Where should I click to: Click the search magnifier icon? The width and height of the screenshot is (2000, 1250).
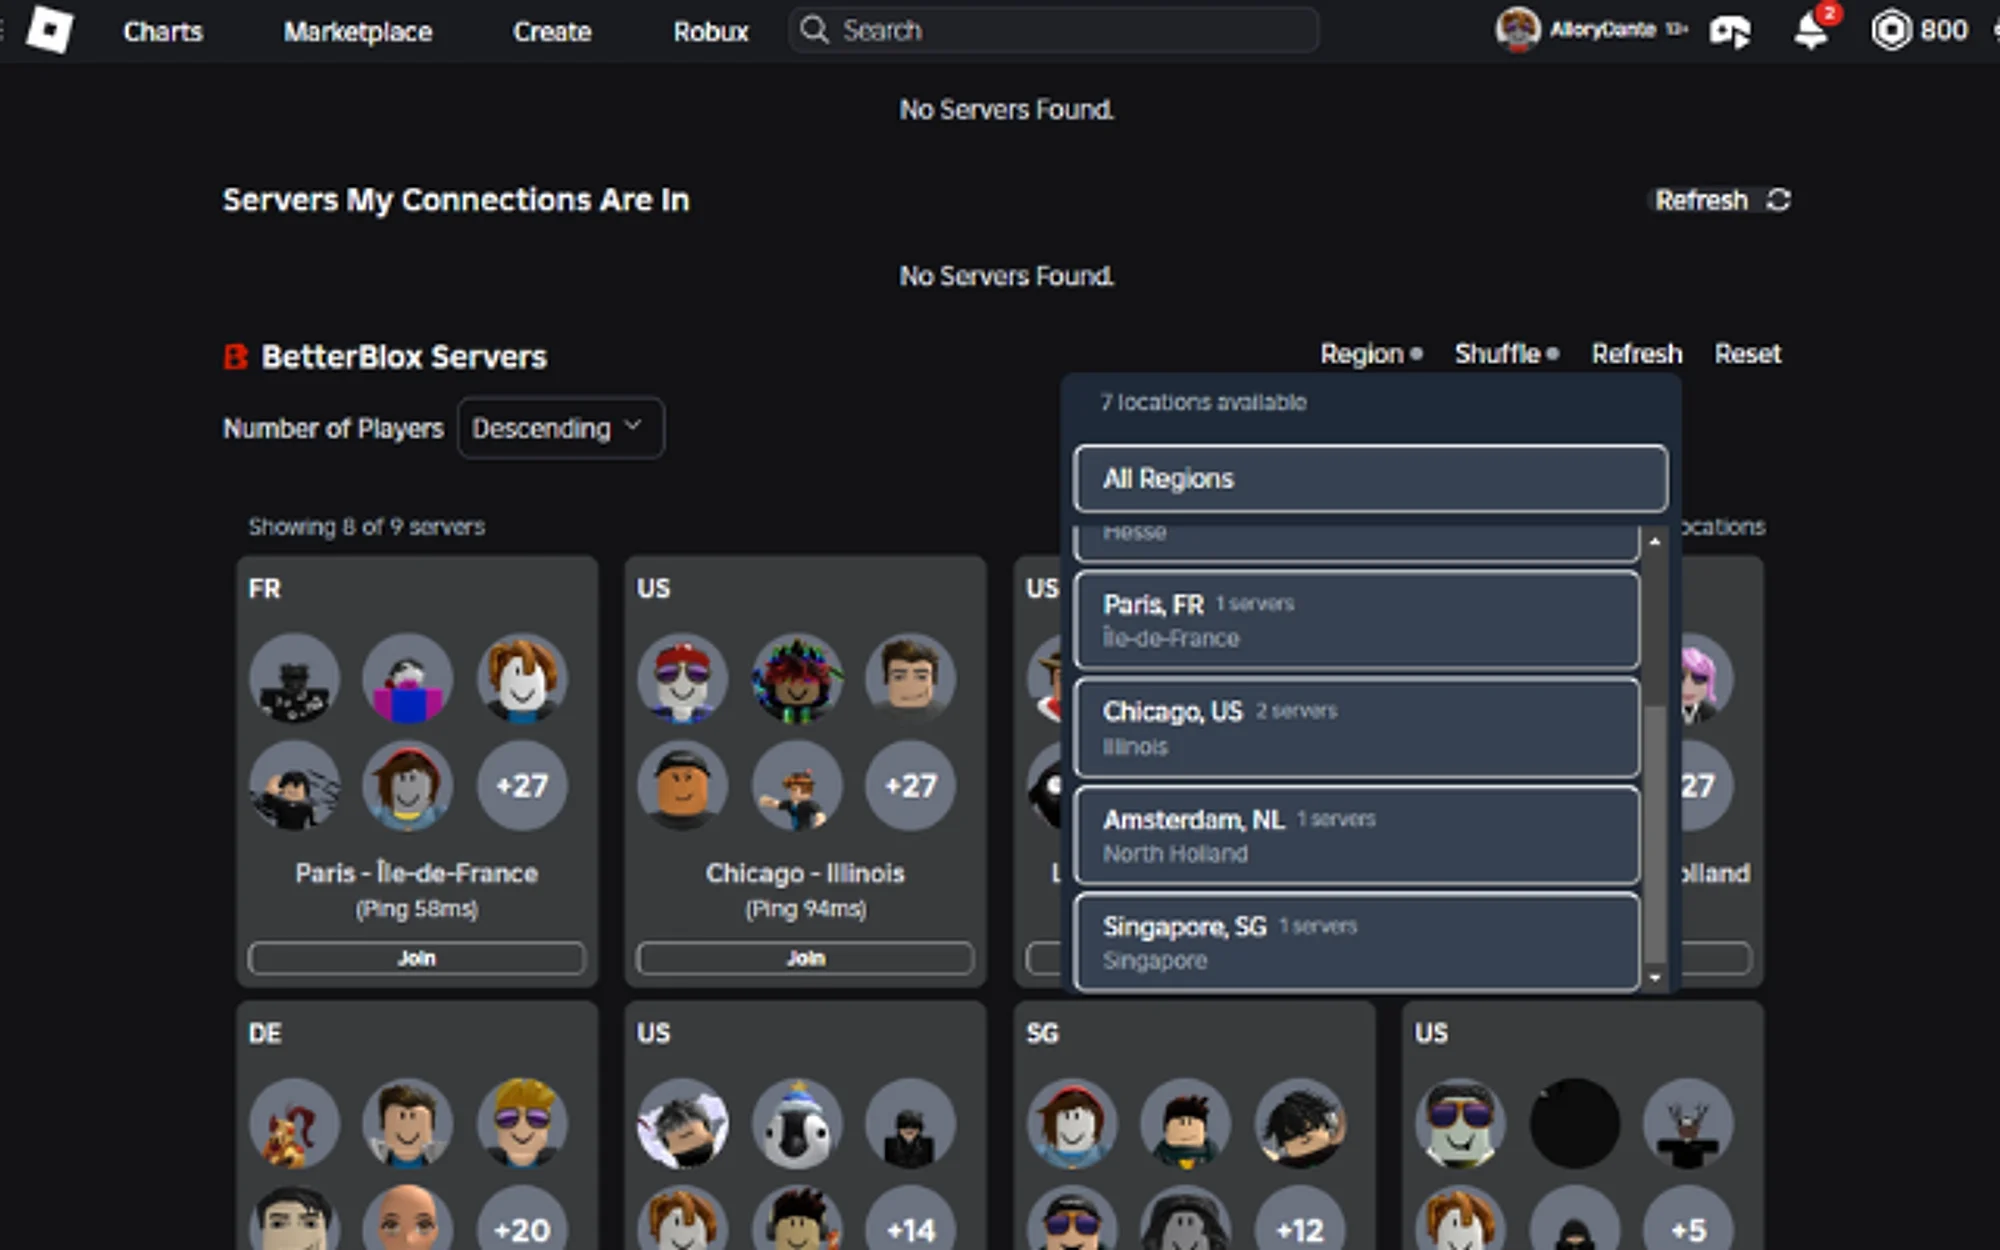coord(815,30)
